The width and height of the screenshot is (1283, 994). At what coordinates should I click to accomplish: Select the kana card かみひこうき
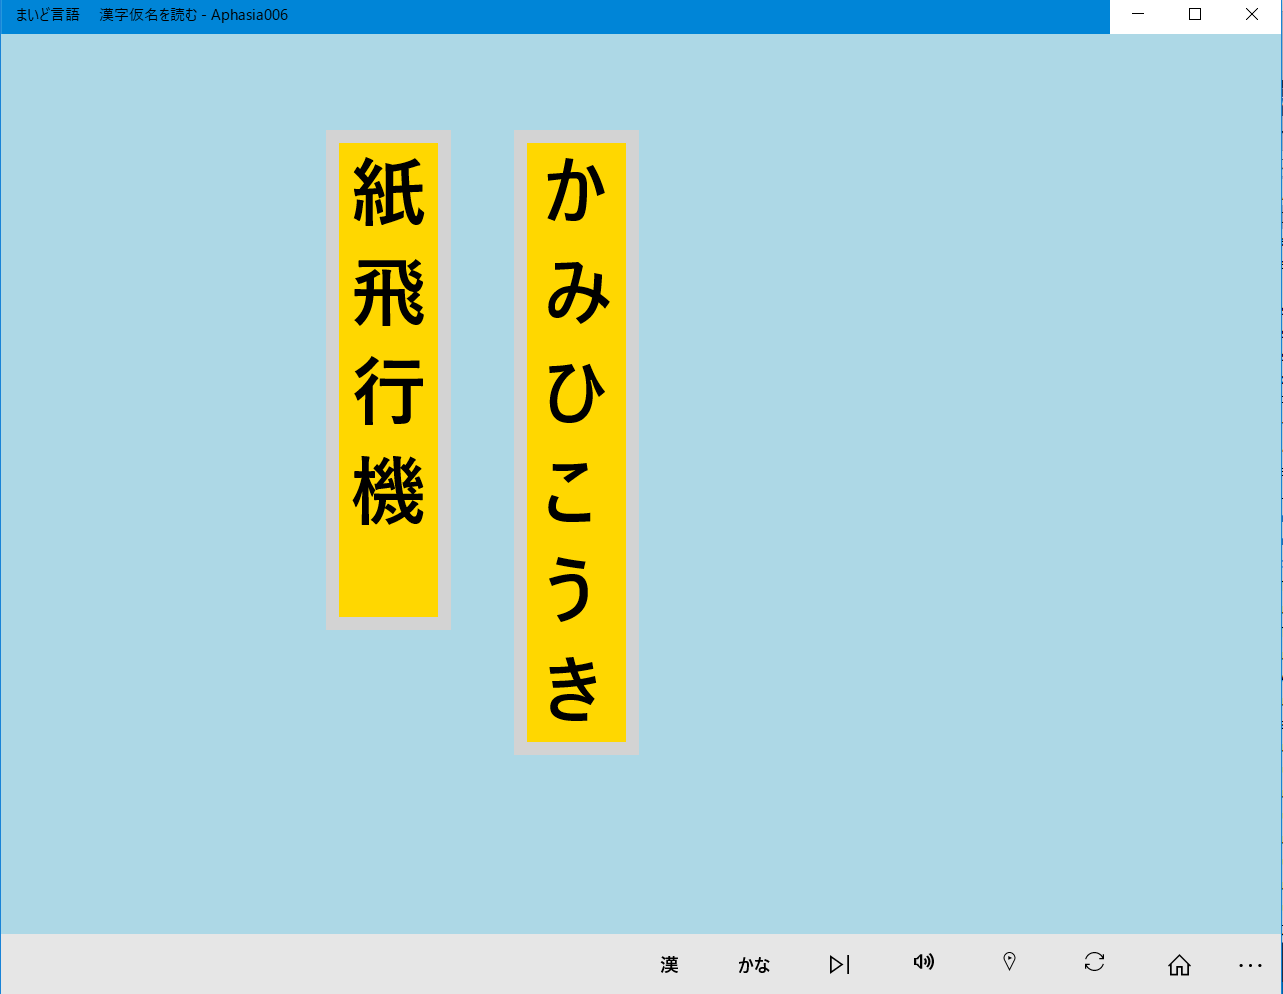[576, 442]
